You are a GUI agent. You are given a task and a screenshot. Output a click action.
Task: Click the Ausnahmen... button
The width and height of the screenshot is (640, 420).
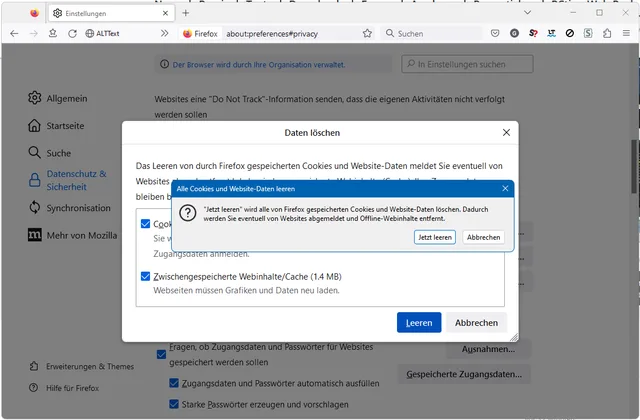click(x=488, y=349)
